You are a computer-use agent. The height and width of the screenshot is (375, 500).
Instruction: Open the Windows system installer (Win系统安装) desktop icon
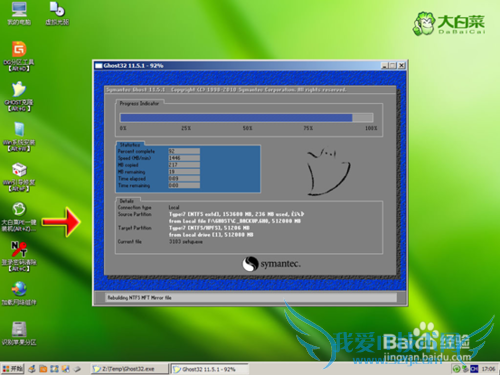pyautogui.click(x=19, y=137)
